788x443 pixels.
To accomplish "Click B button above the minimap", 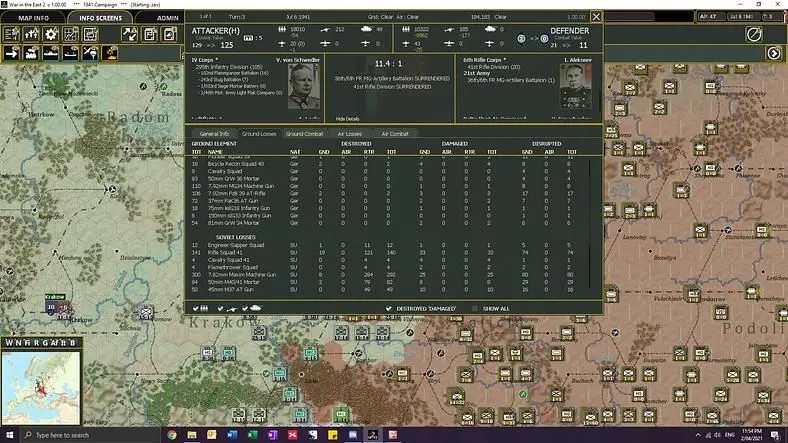I will (x=72, y=343).
